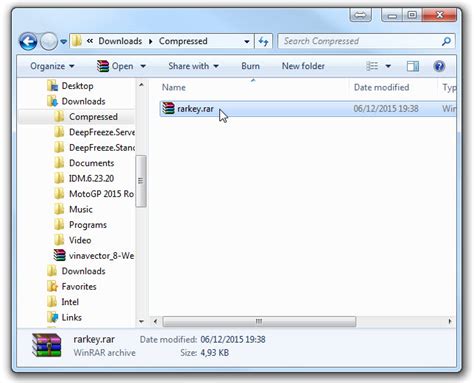This screenshot has height=383, width=474.
Task: Click the navigation pane vertical scrollbar thumb
Action: tap(141, 181)
